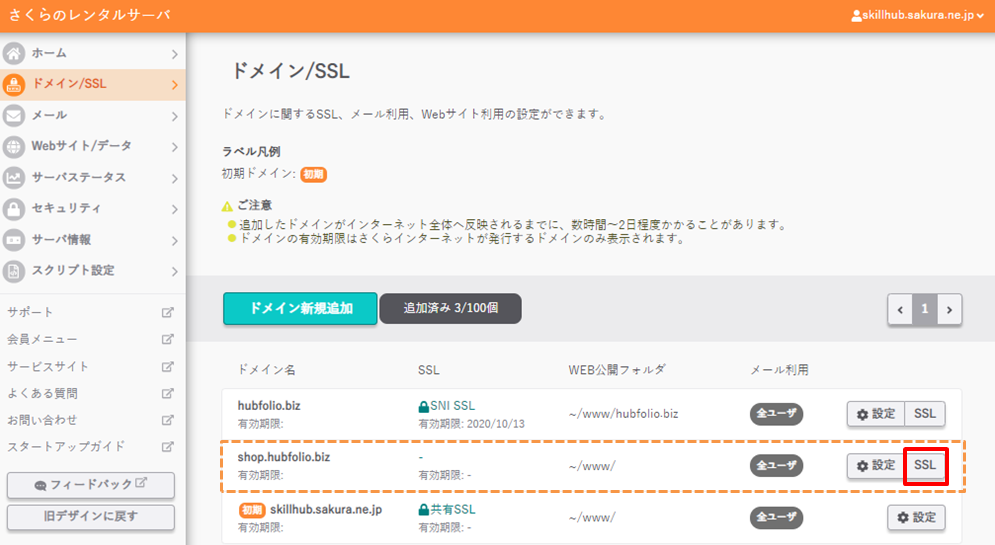995x545 pixels.
Task: Click the SSL button for shop.hubfolio.biz
Action: click(925, 466)
